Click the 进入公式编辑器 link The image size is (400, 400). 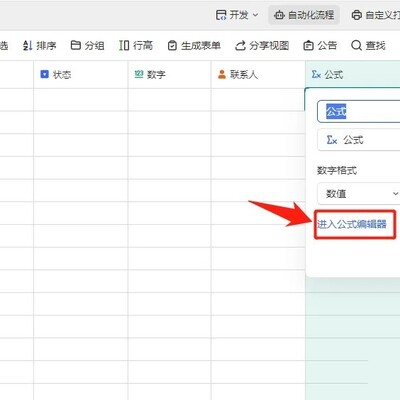[352, 224]
